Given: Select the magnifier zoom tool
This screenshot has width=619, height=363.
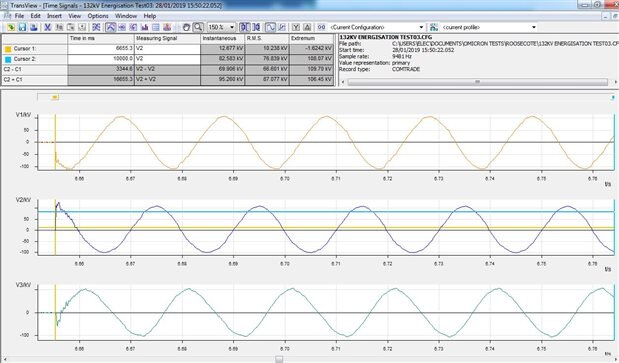Looking at the screenshot, I should pyautogui.click(x=198, y=27).
